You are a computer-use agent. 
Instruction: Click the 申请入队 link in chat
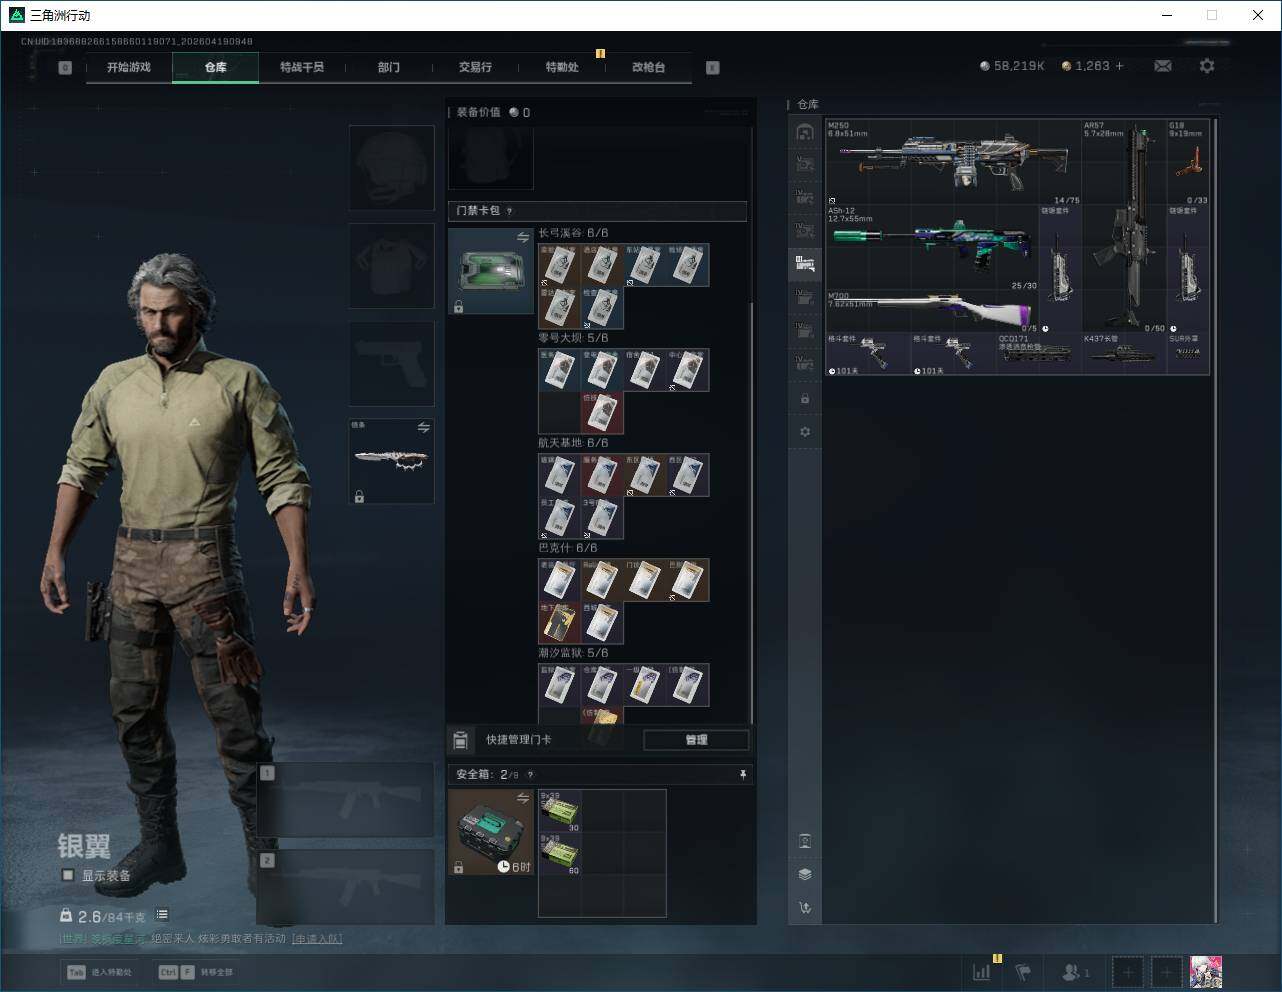tap(317, 939)
